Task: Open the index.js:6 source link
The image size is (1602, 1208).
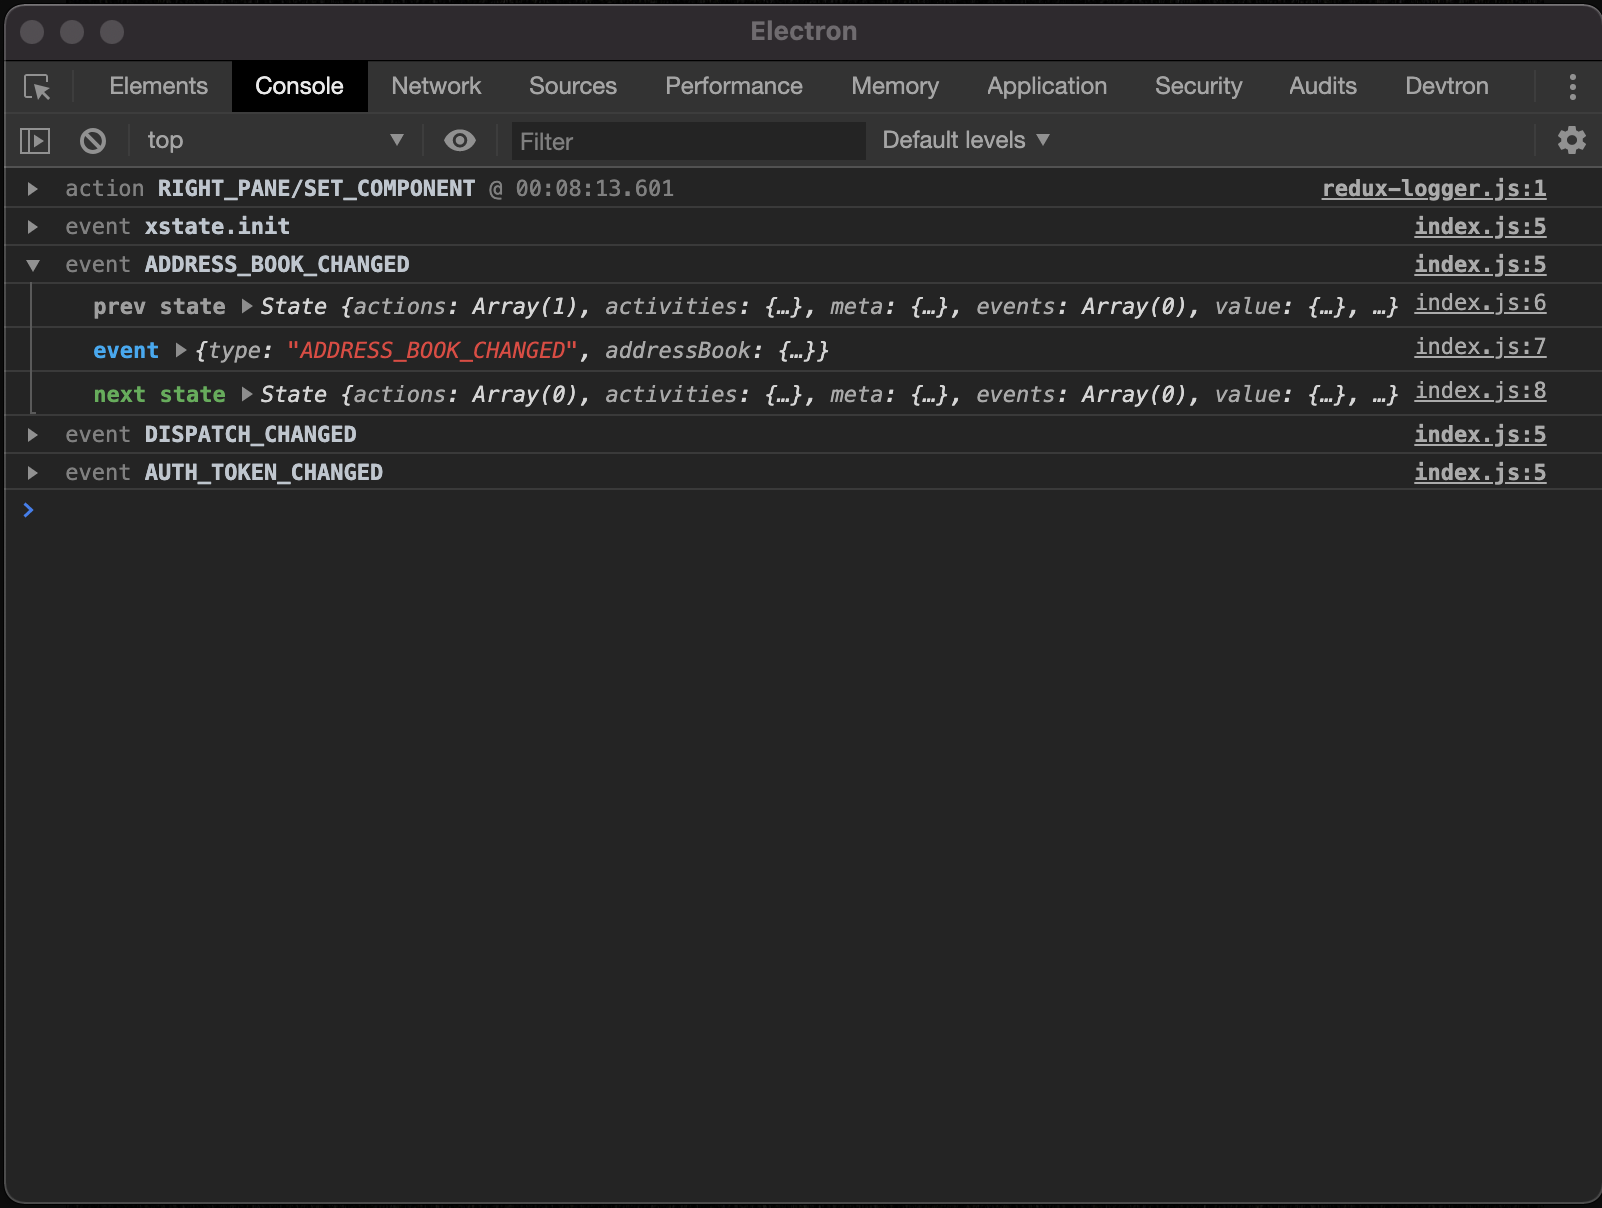Action: [1480, 302]
